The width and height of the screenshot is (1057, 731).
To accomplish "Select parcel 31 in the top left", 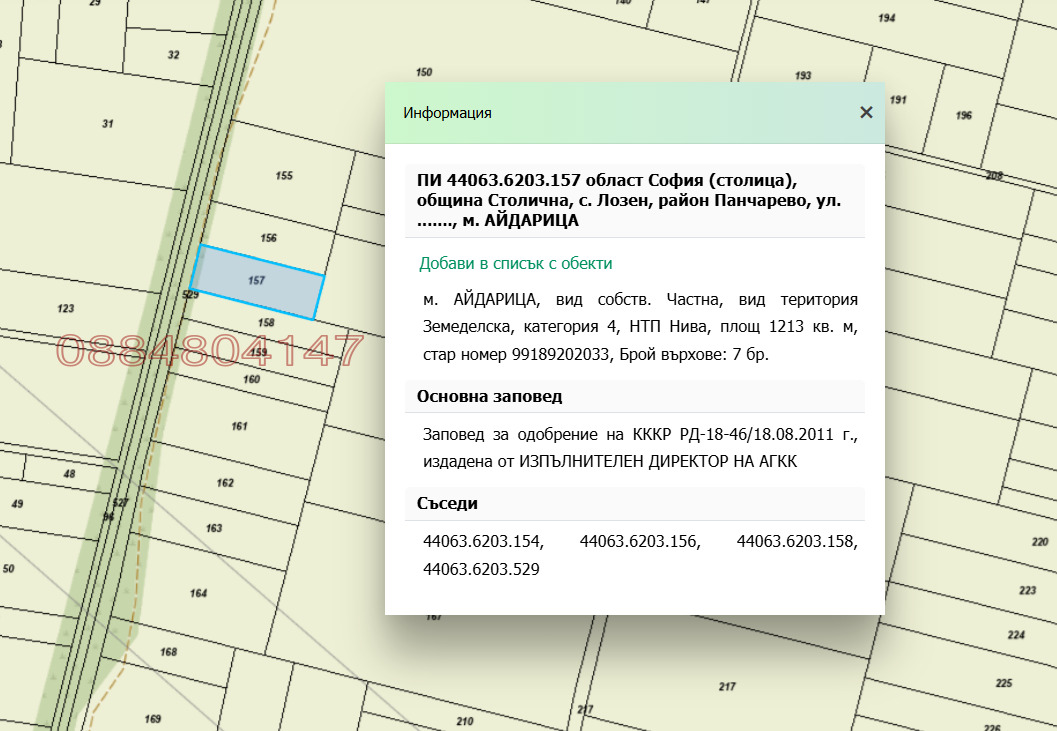I will [107, 124].
